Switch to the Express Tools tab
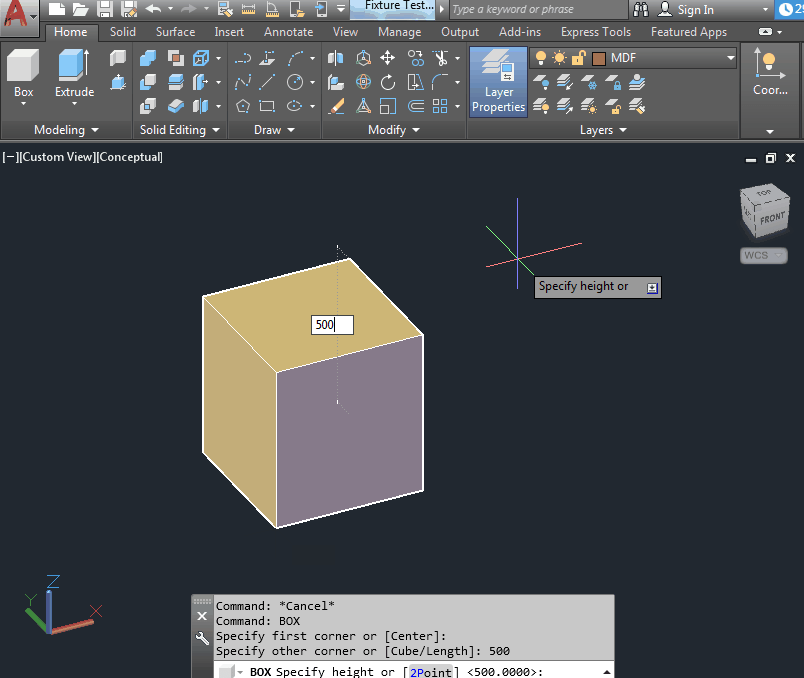 point(595,32)
